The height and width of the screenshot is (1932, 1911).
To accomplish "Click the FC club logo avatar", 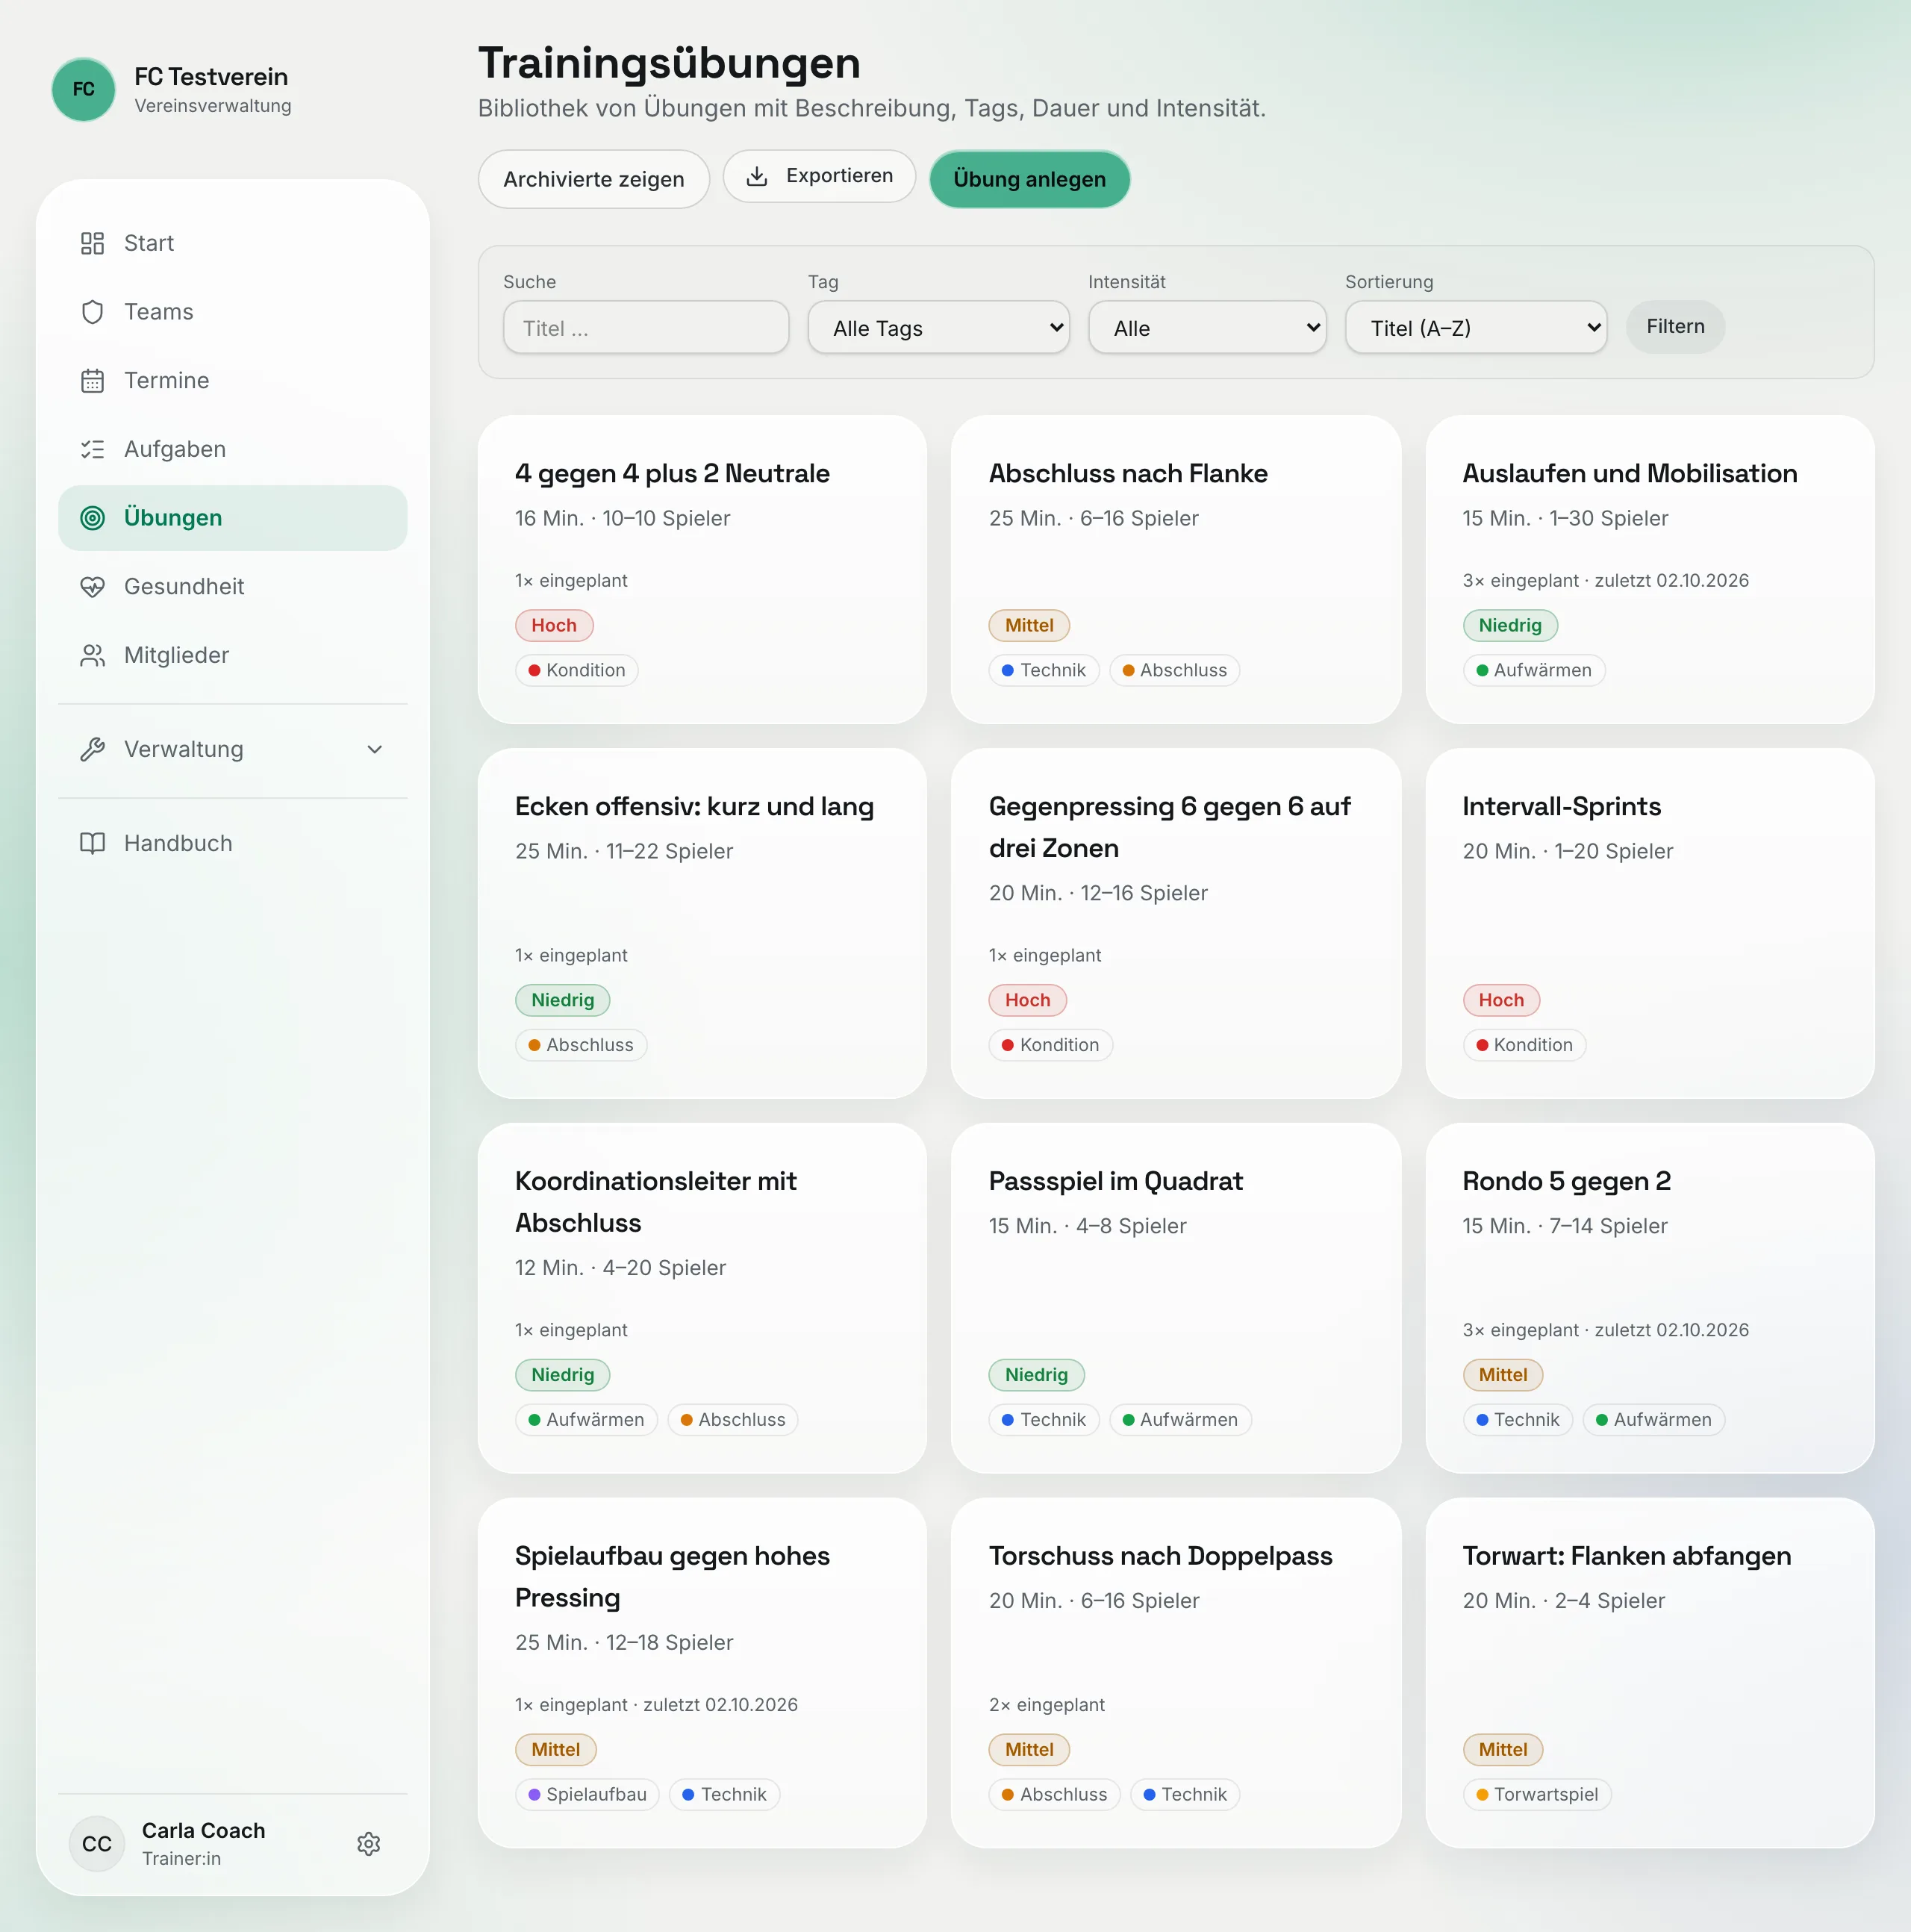I will pyautogui.click(x=83, y=89).
